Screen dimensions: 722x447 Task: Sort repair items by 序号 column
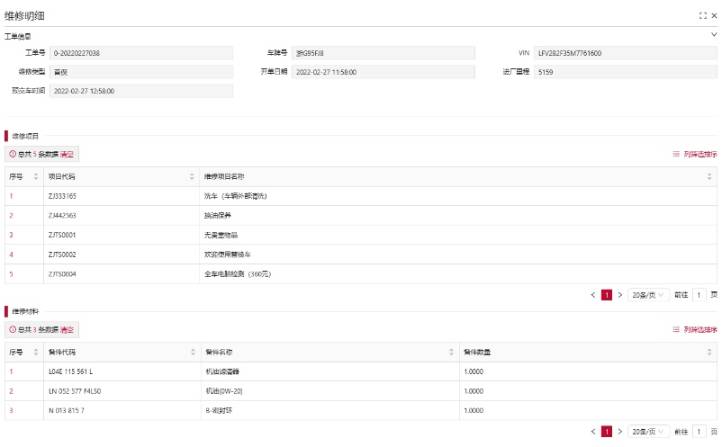point(36,177)
